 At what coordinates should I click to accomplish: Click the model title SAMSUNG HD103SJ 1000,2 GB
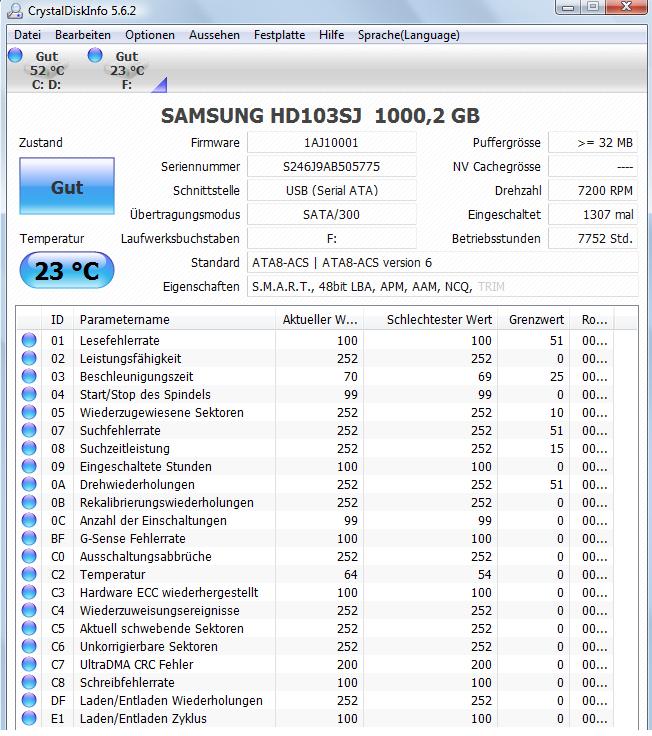point(320,115)
